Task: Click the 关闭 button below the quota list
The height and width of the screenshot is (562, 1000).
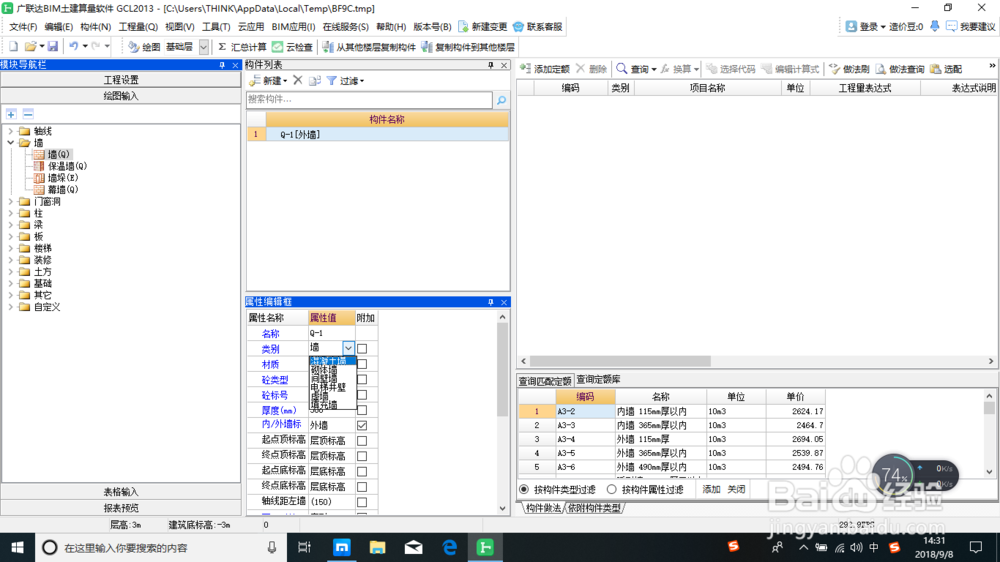Action: pyautogui.click(x=736, y=489)
